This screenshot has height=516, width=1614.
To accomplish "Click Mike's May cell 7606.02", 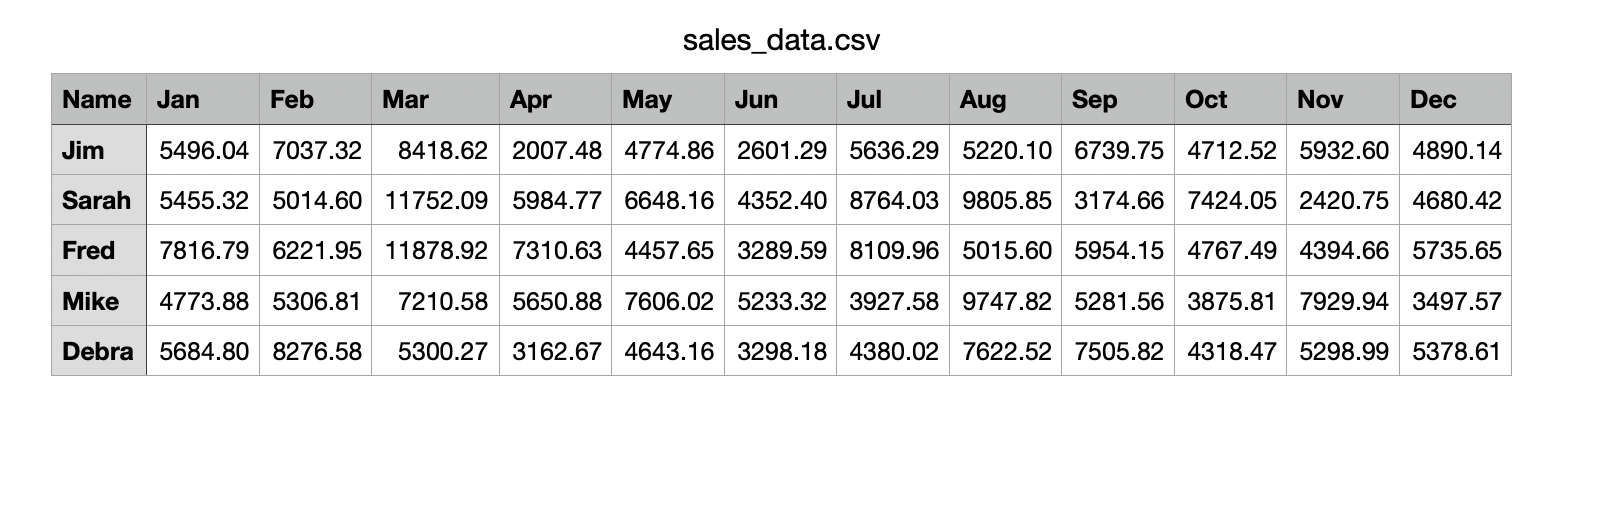I will 668,301.
